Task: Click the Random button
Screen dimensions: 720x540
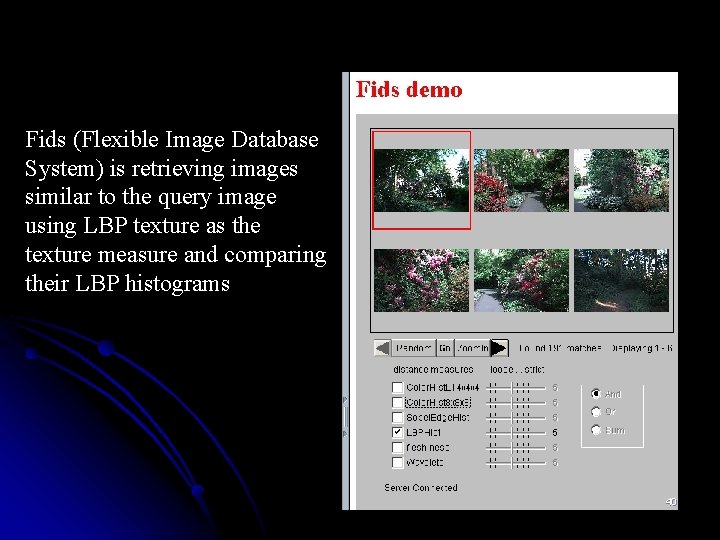Action: tap(414, 348)
